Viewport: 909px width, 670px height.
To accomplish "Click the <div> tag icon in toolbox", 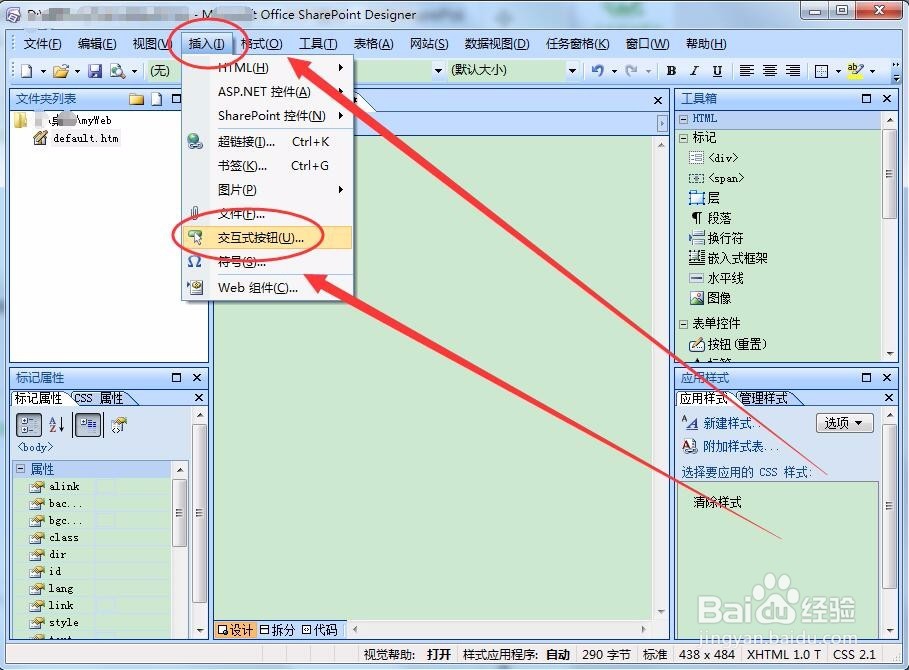I will 696,158.
